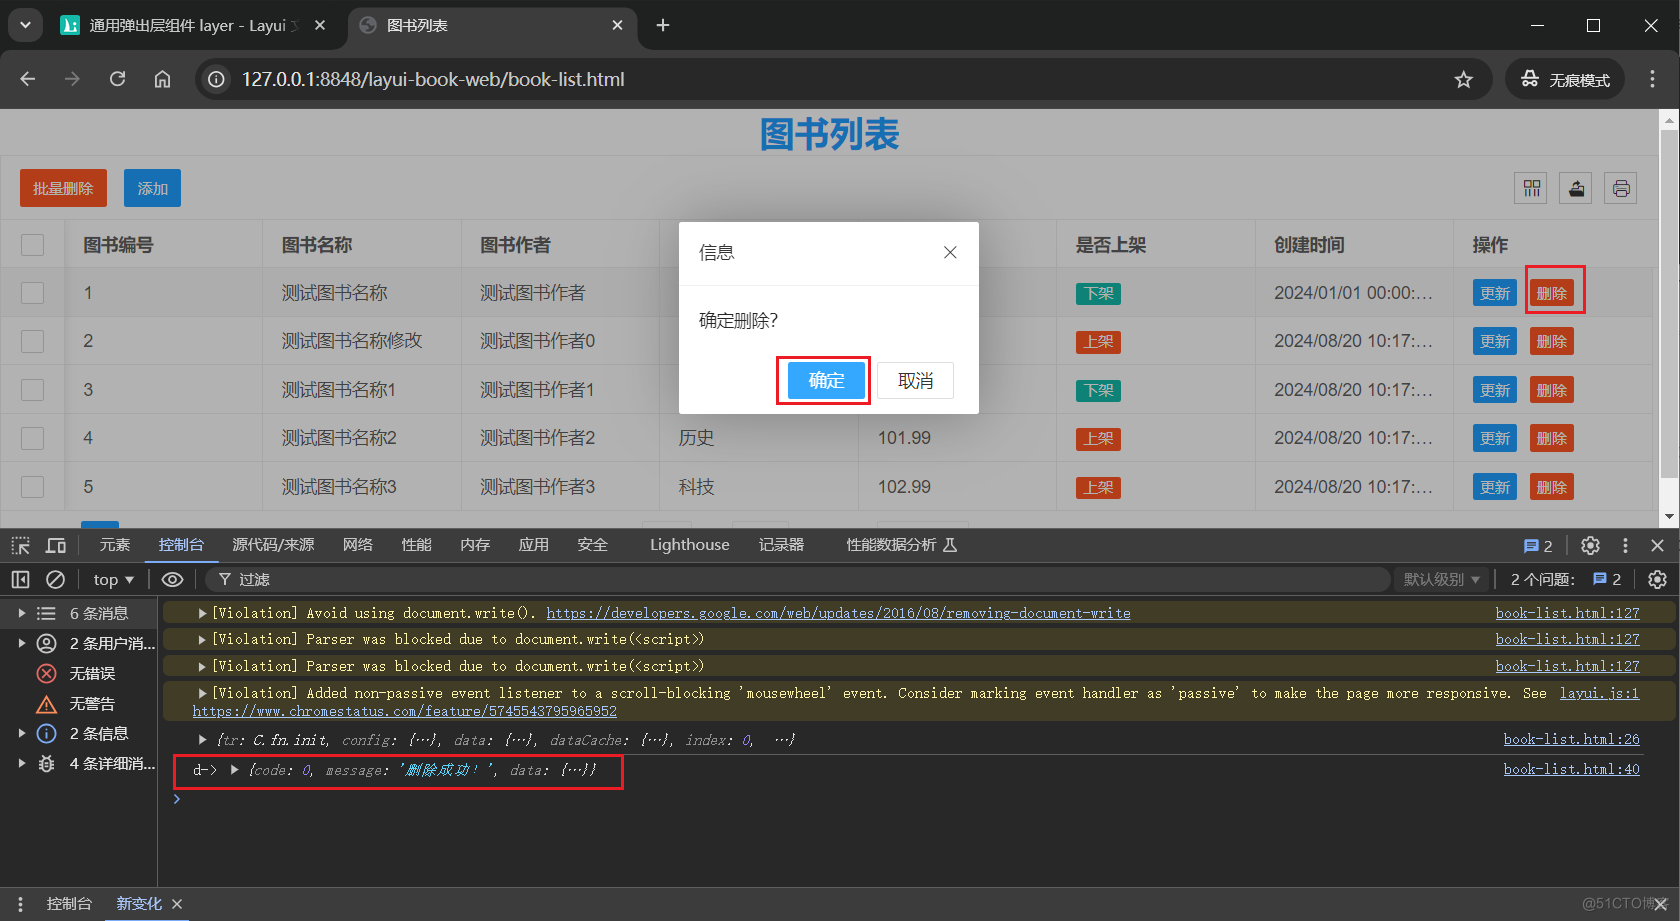Toggle DevTools device toolbar icon

click(x=56, y=545)
